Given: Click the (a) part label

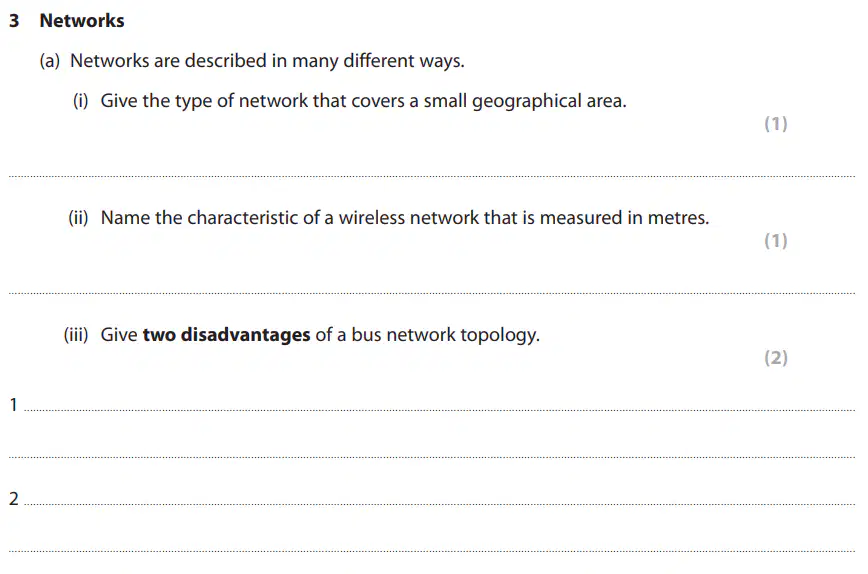Looking at the screenshot, I should point(49,60).
